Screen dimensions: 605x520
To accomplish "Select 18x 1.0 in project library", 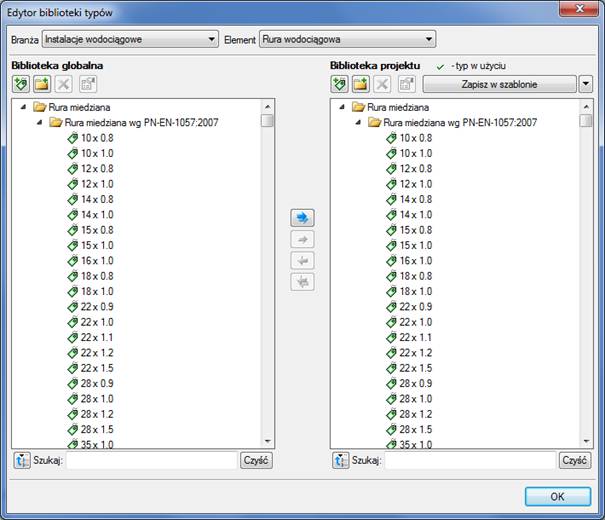I will (416, 291).
